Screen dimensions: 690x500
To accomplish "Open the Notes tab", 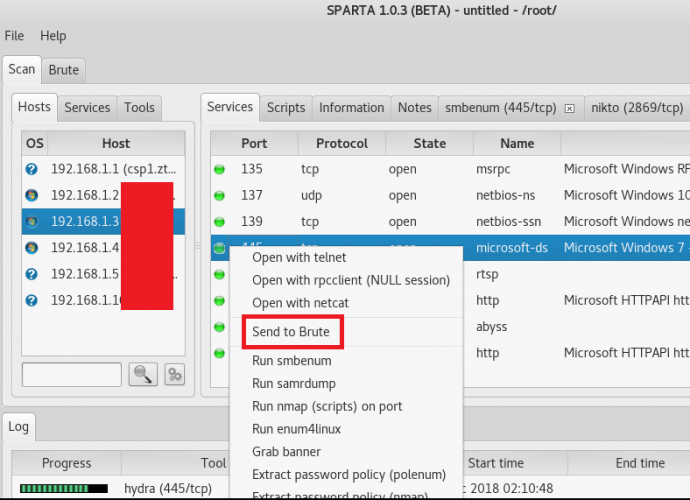I will point(415,108).
